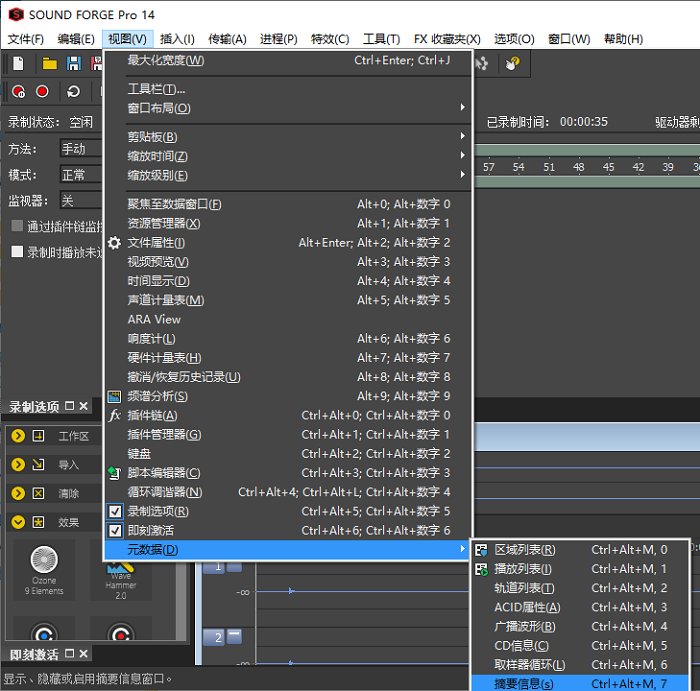Choose 最大化宽度(W) menu entry
700x691 pixels.
288,60
